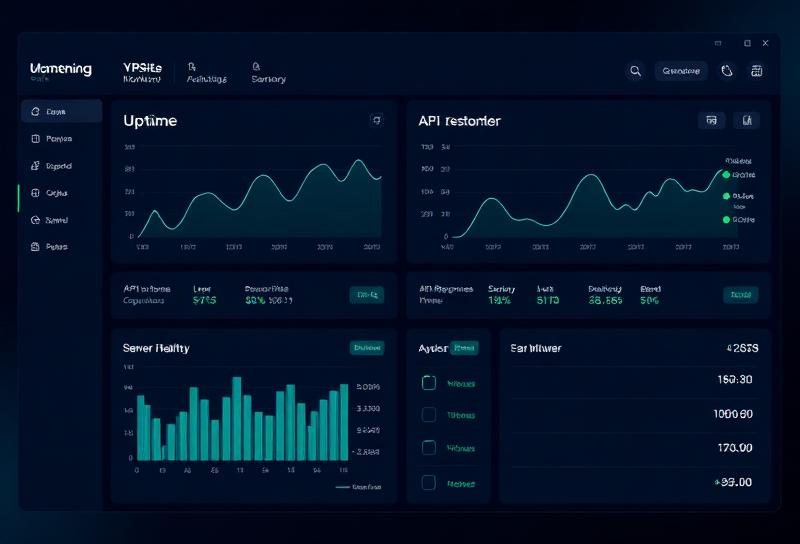The width and height of the screenshot is (800, 544).
Task: Open the pill-shaped dropdown beside the search icon
Action: tap(681, 71)
